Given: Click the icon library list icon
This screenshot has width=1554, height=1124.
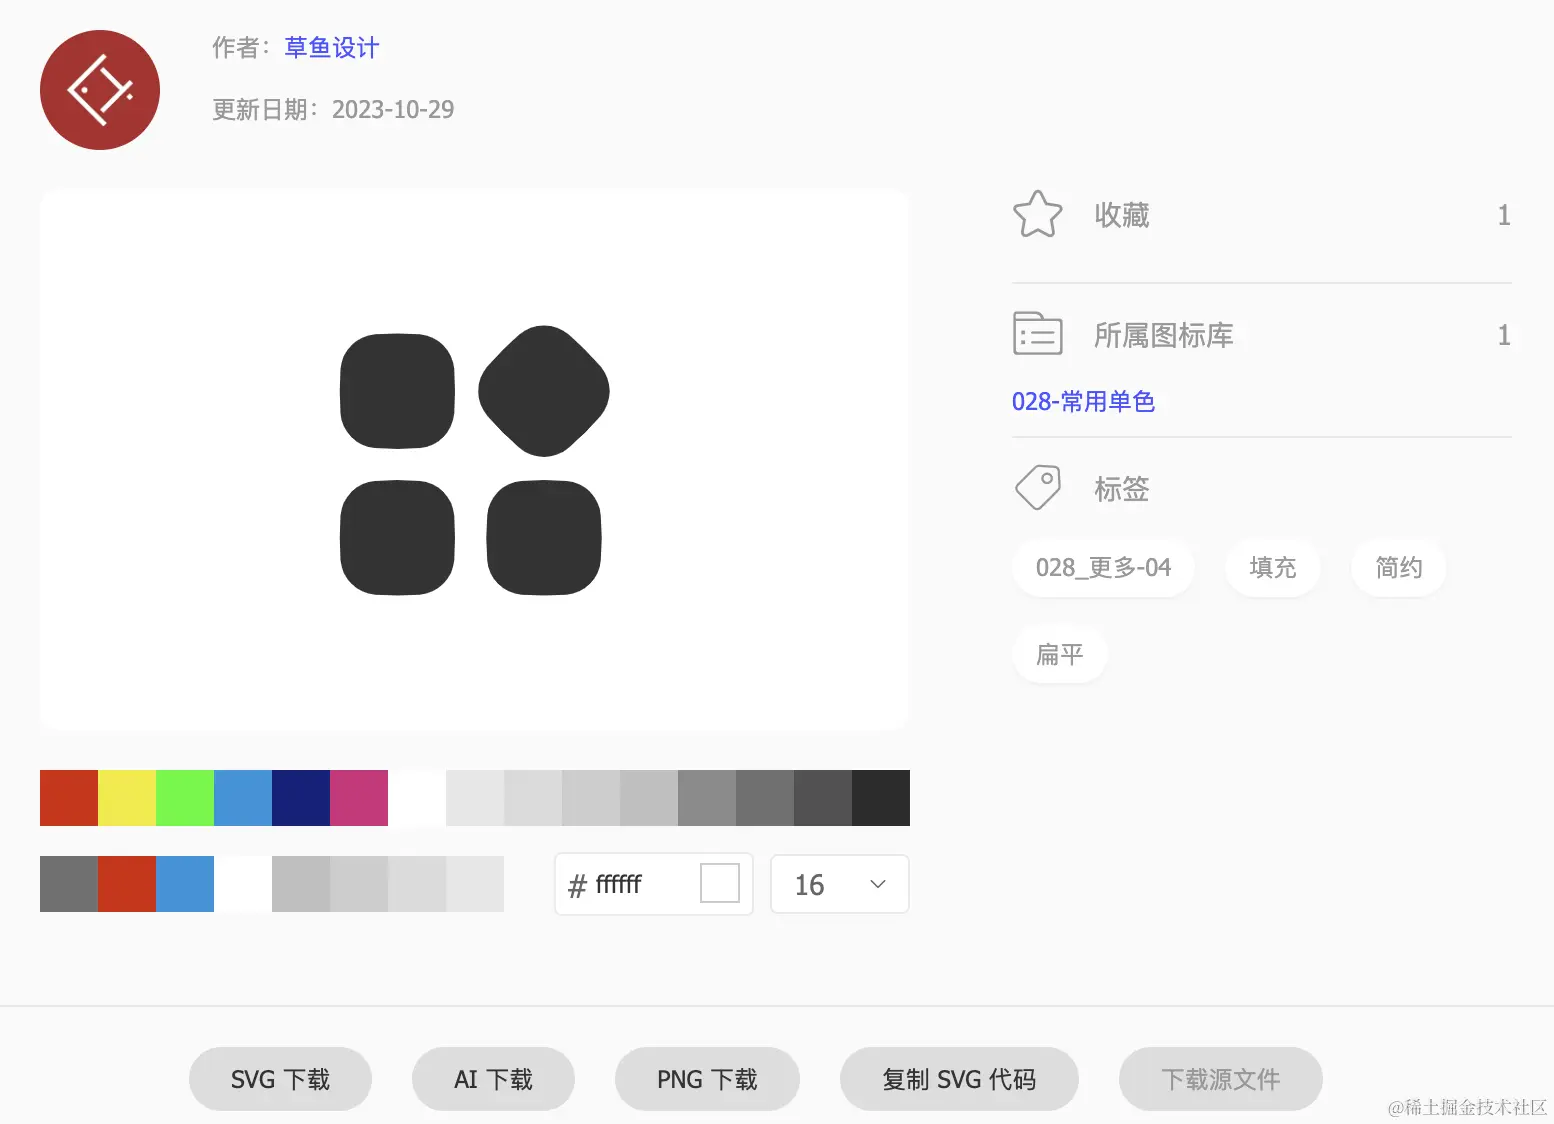Looking at the screenshot, I should (x=1038, y=335).
